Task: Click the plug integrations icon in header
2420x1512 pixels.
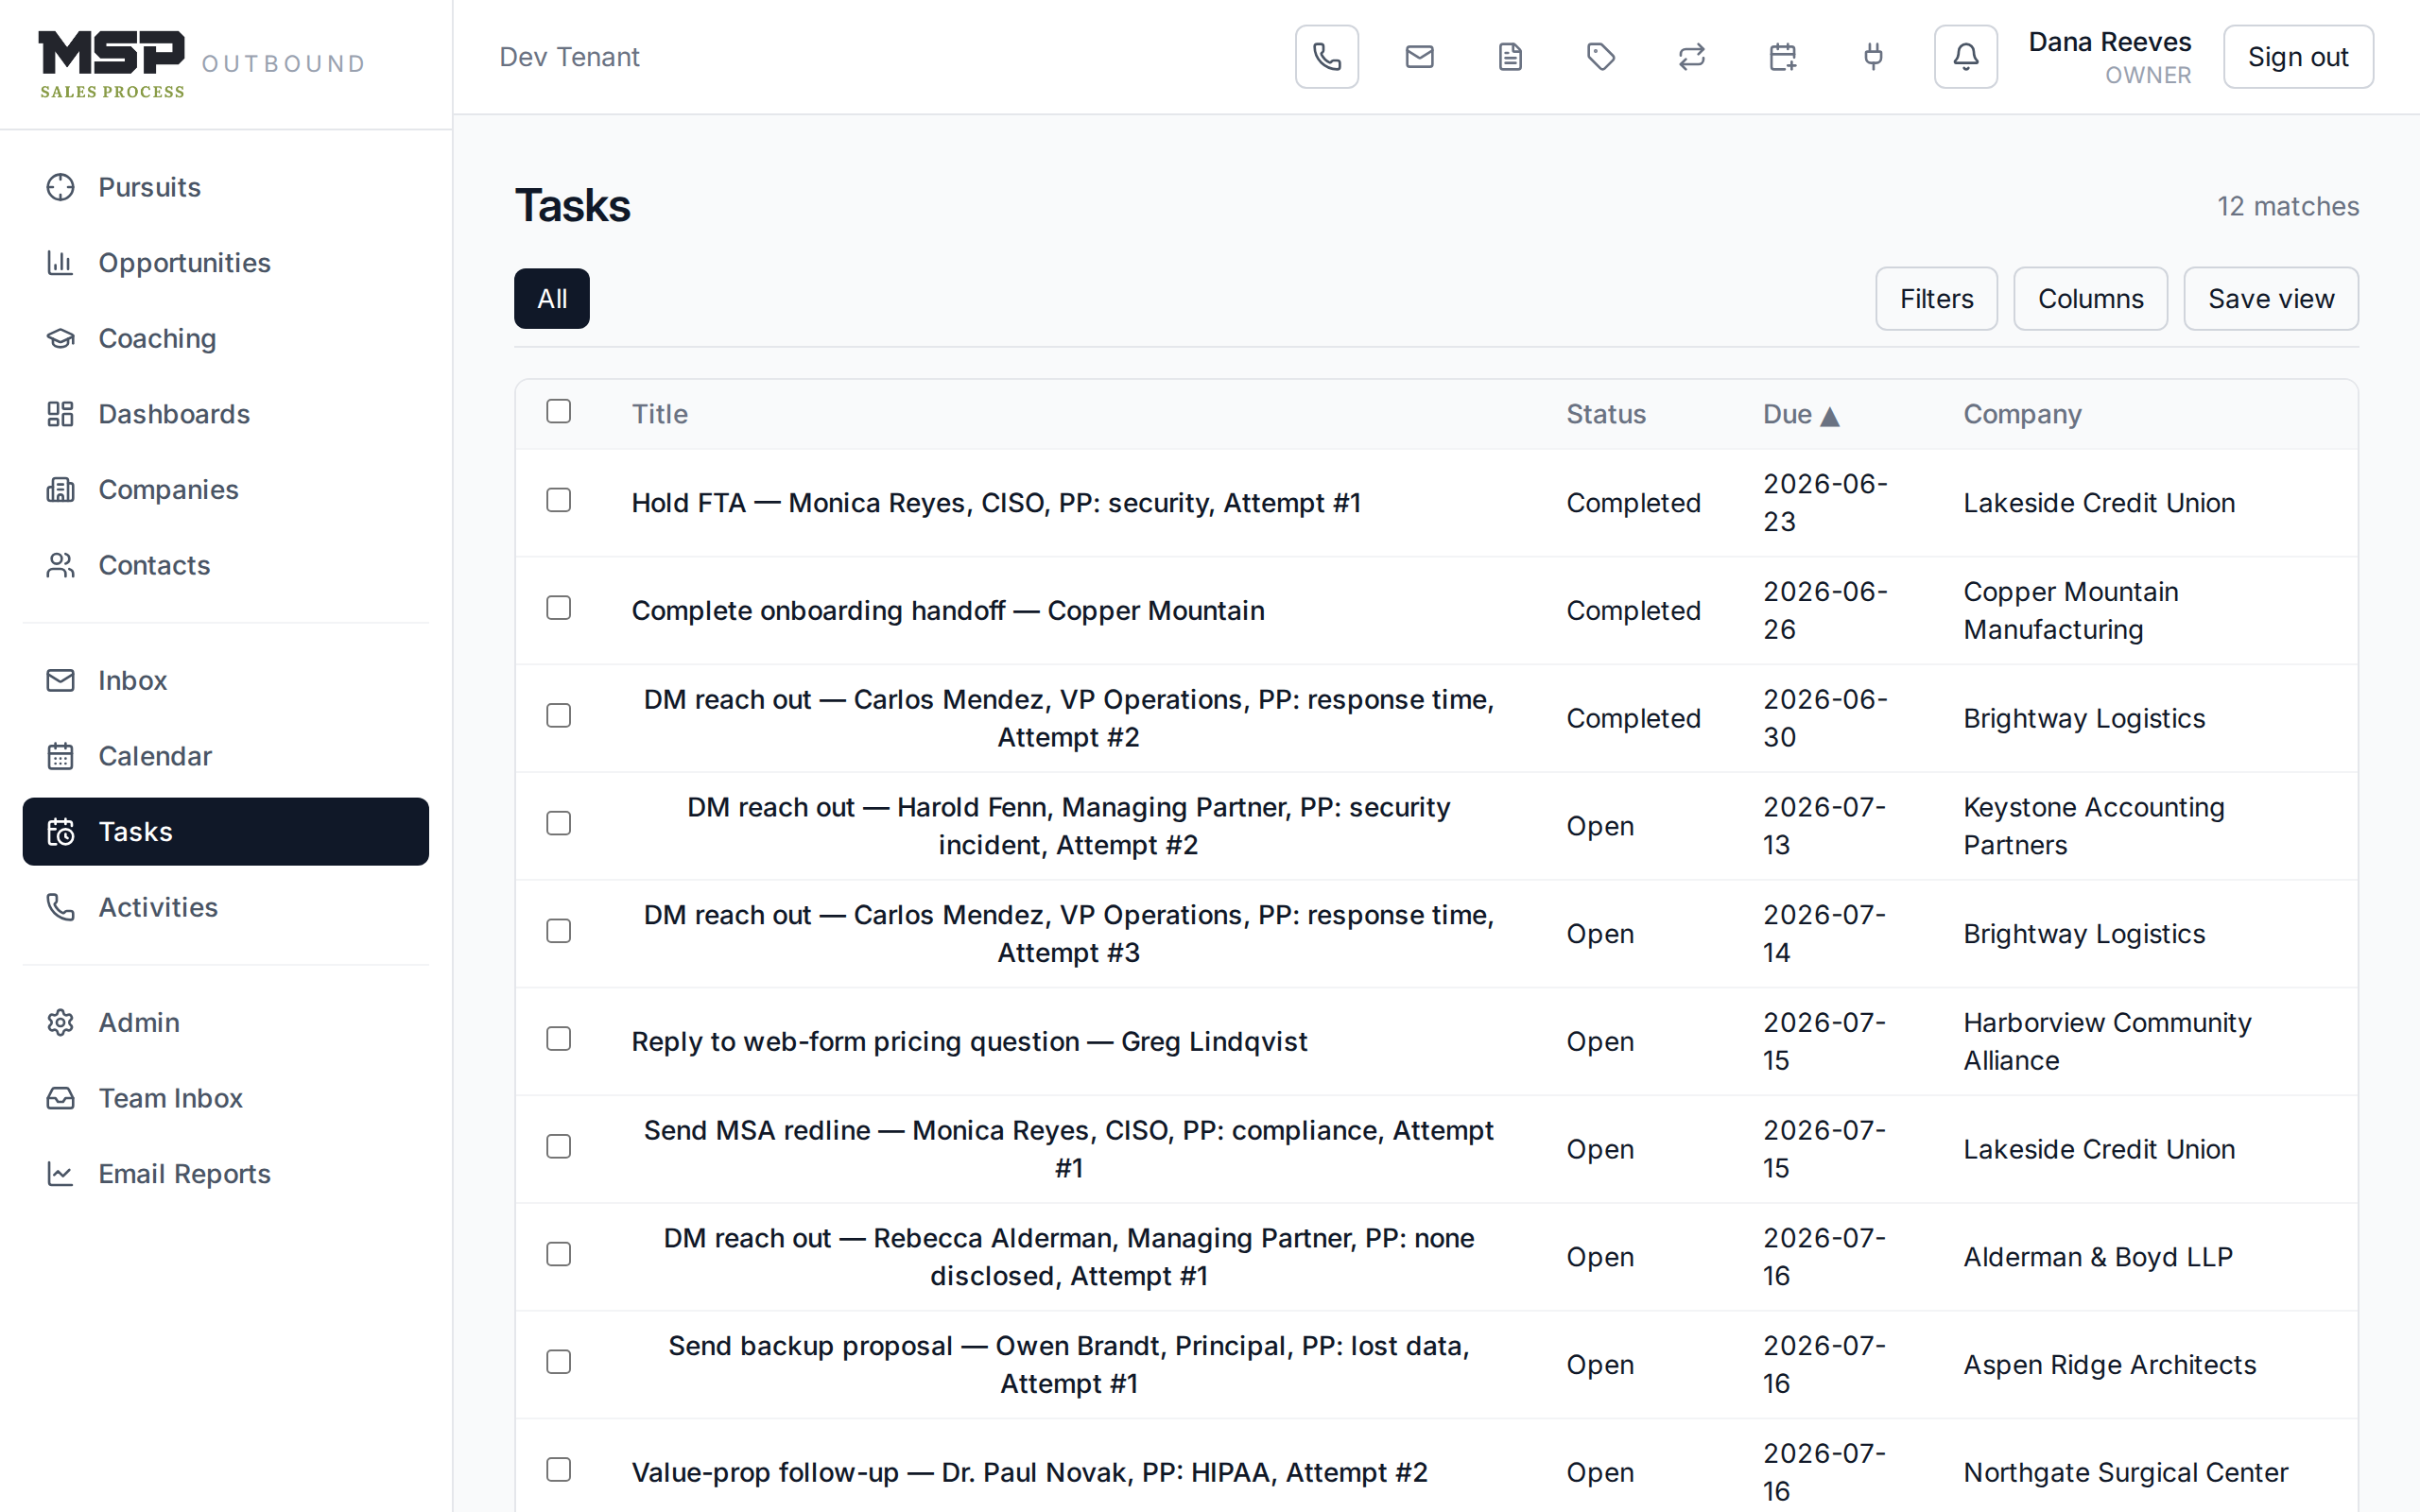Action: click(x=1874, y=57)
